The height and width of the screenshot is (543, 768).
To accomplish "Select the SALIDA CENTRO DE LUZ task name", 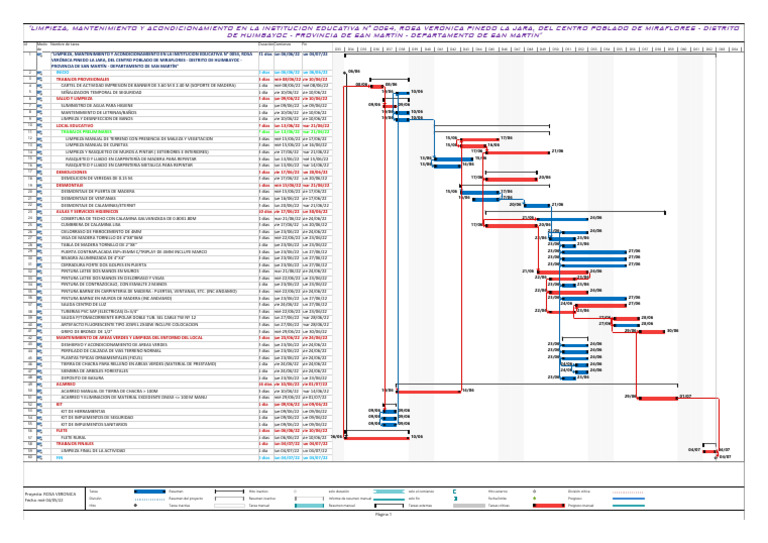I will point(83,305).
